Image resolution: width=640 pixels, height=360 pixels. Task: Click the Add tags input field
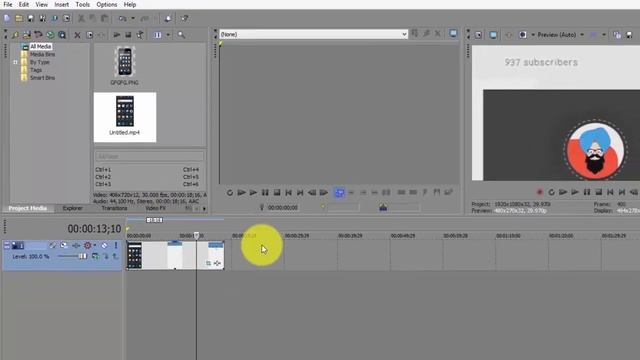pyautogui.click(x=149, y=156)
